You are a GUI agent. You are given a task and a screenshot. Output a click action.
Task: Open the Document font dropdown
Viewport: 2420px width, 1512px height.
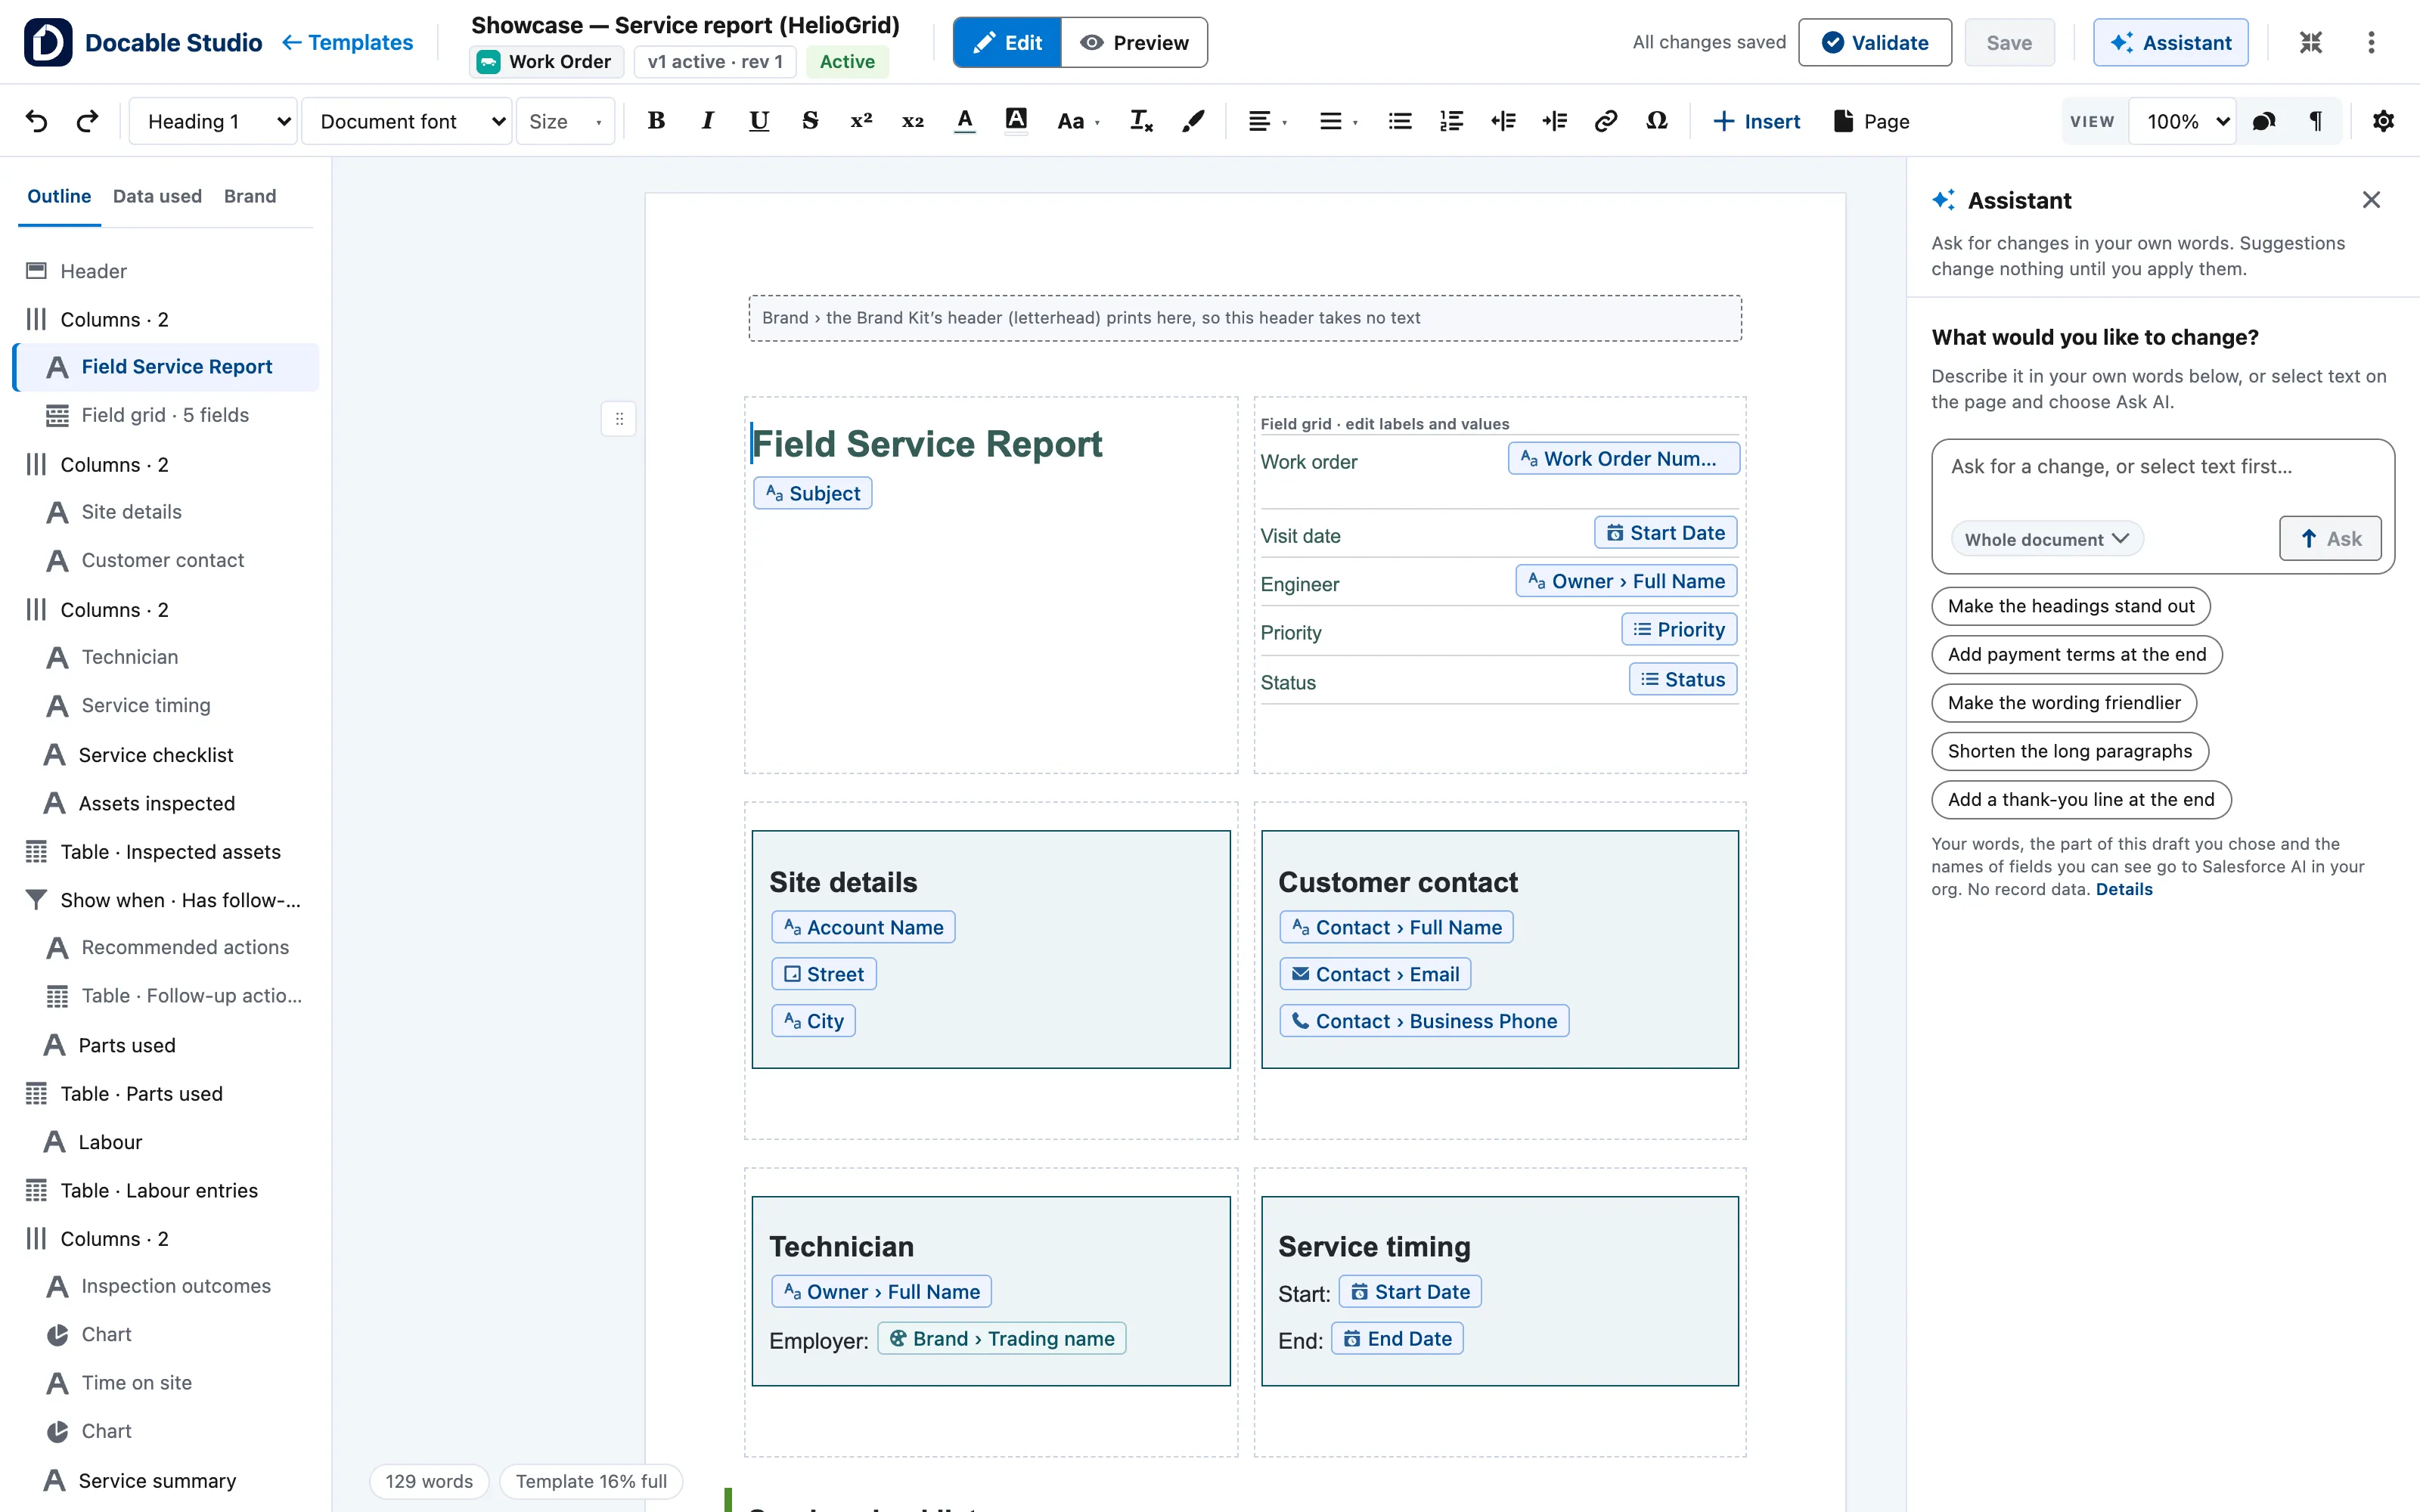[x=407, y=121]
